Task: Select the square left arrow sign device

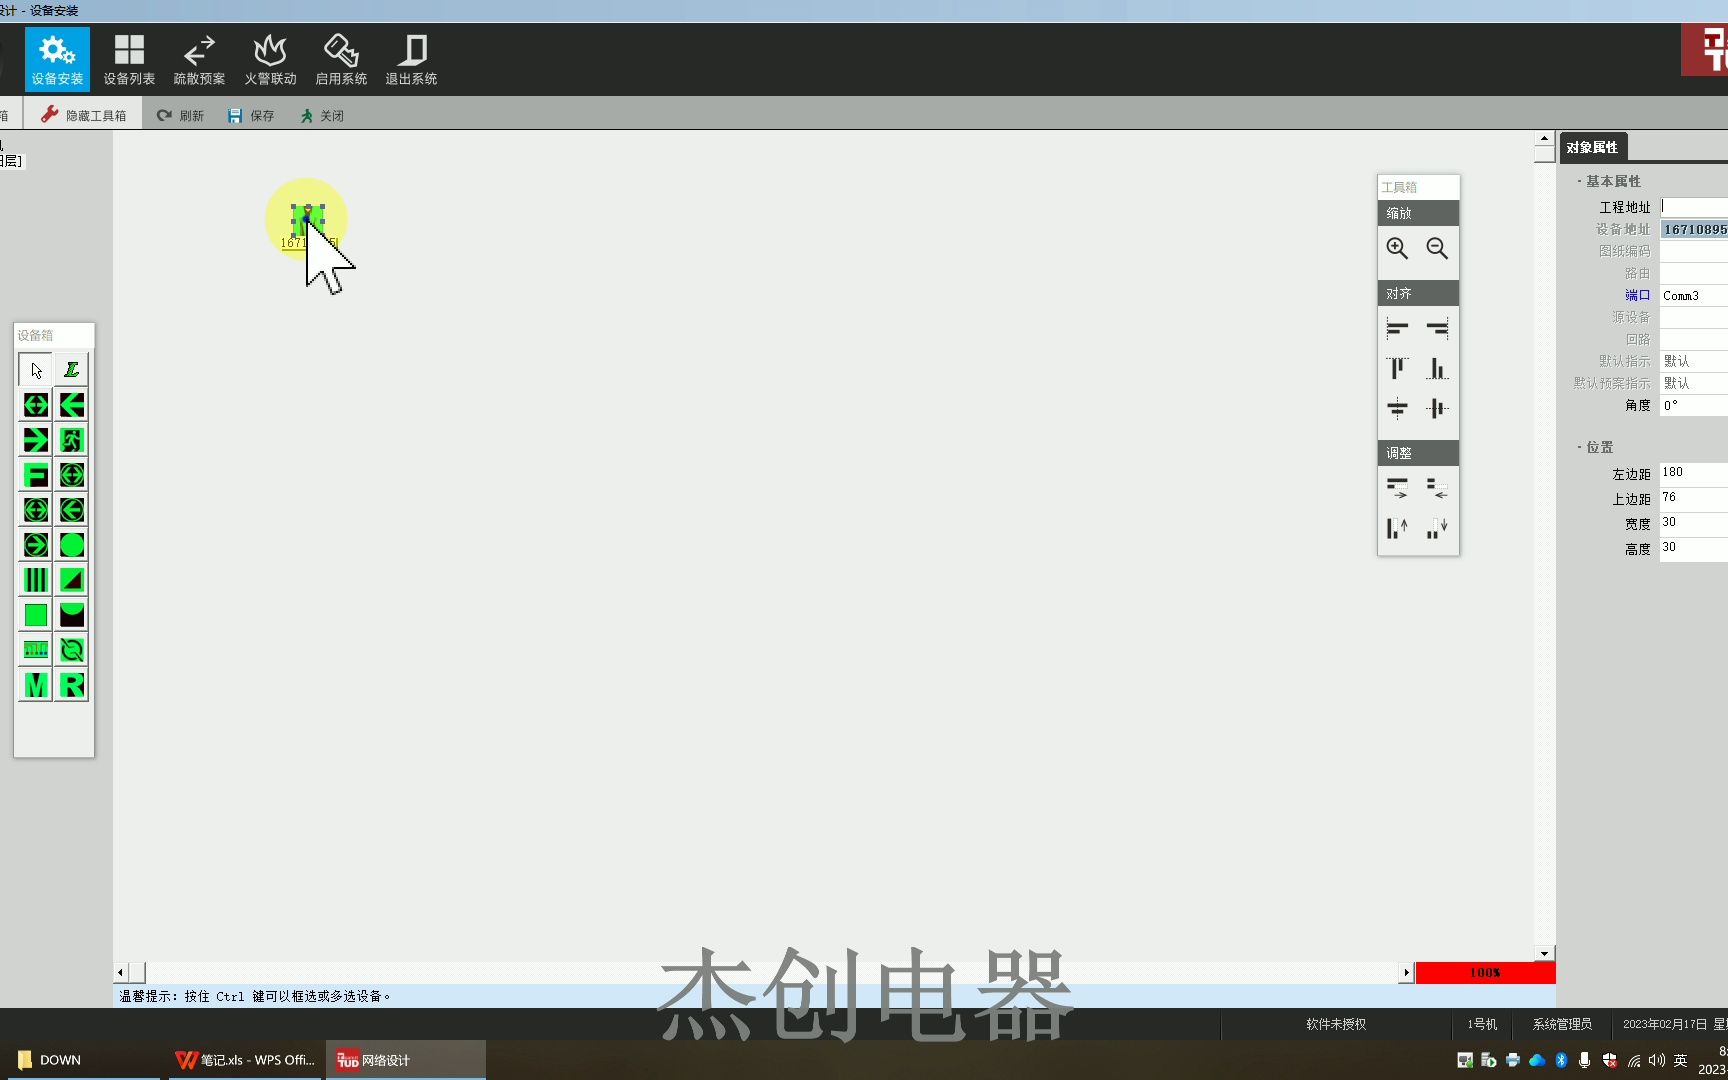Action: tap(72, 405)
